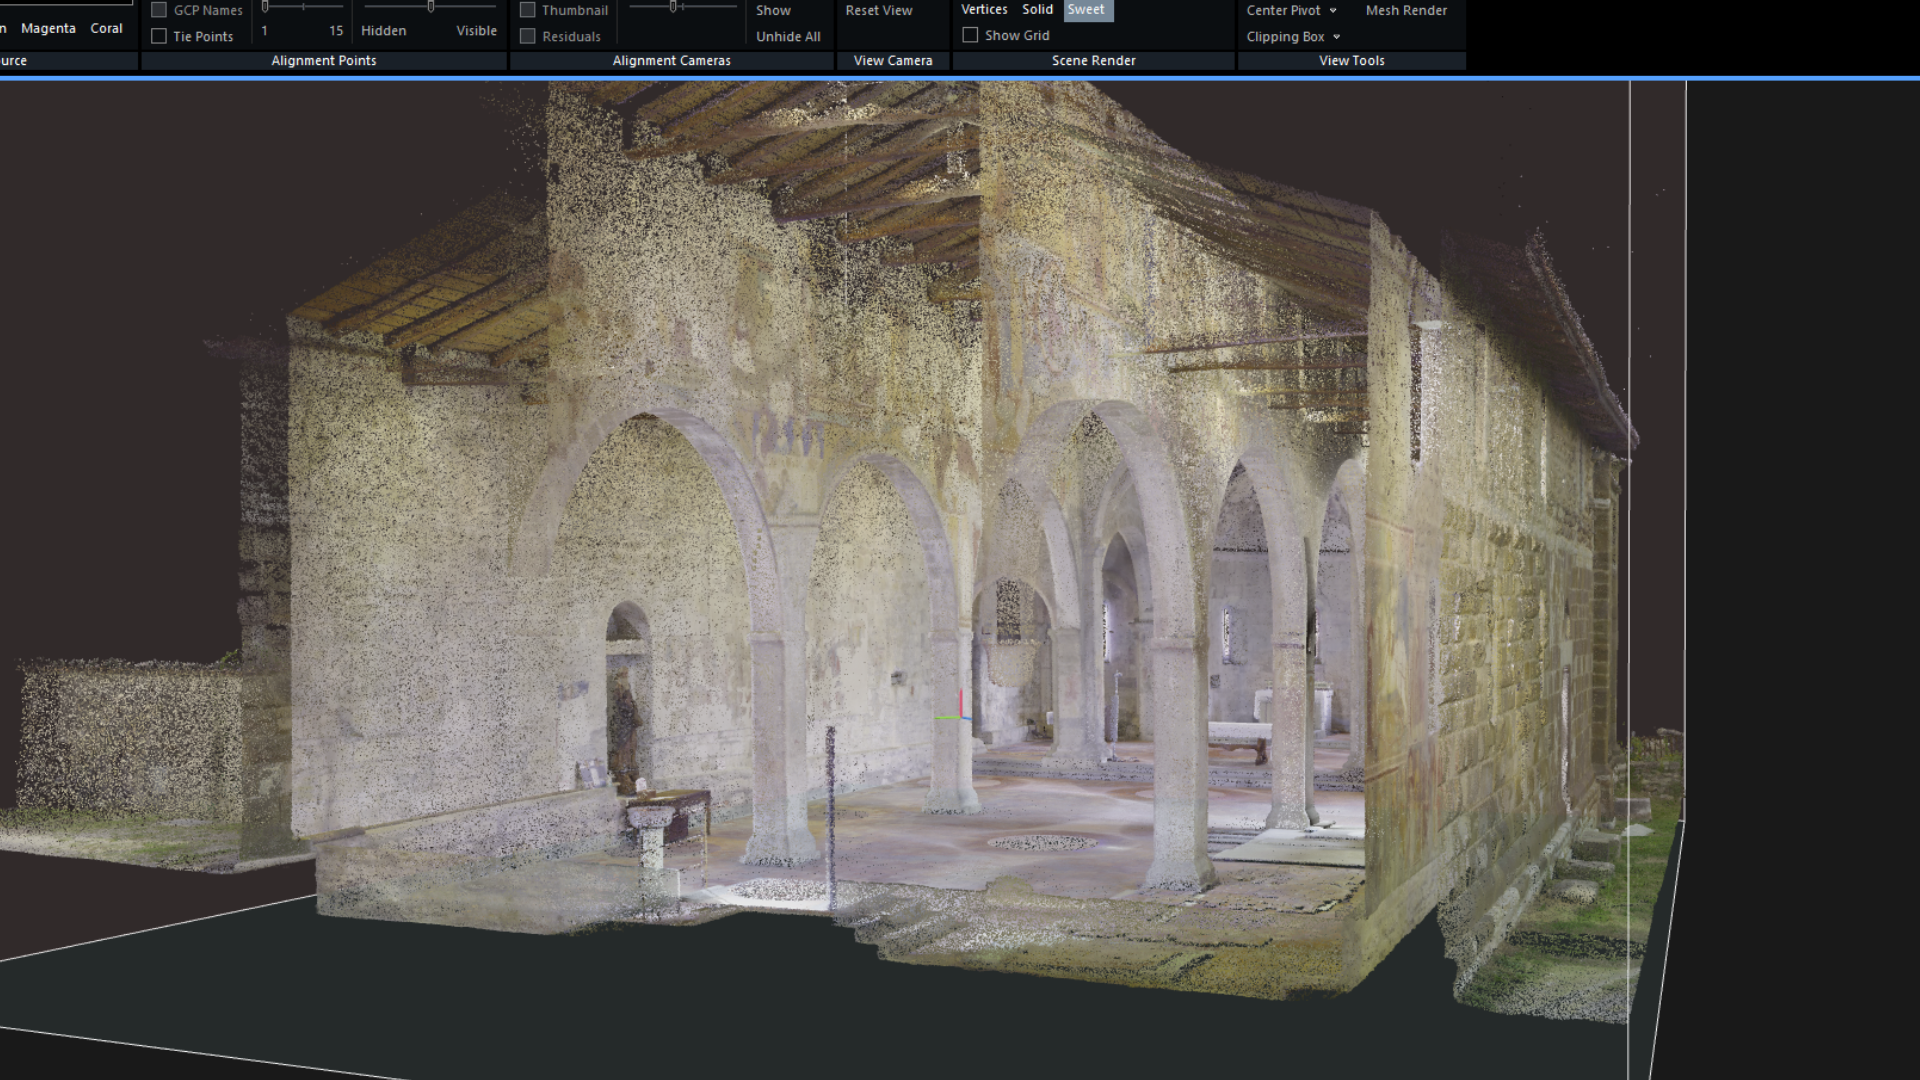Click Show in Alignment Cameras

773,10
